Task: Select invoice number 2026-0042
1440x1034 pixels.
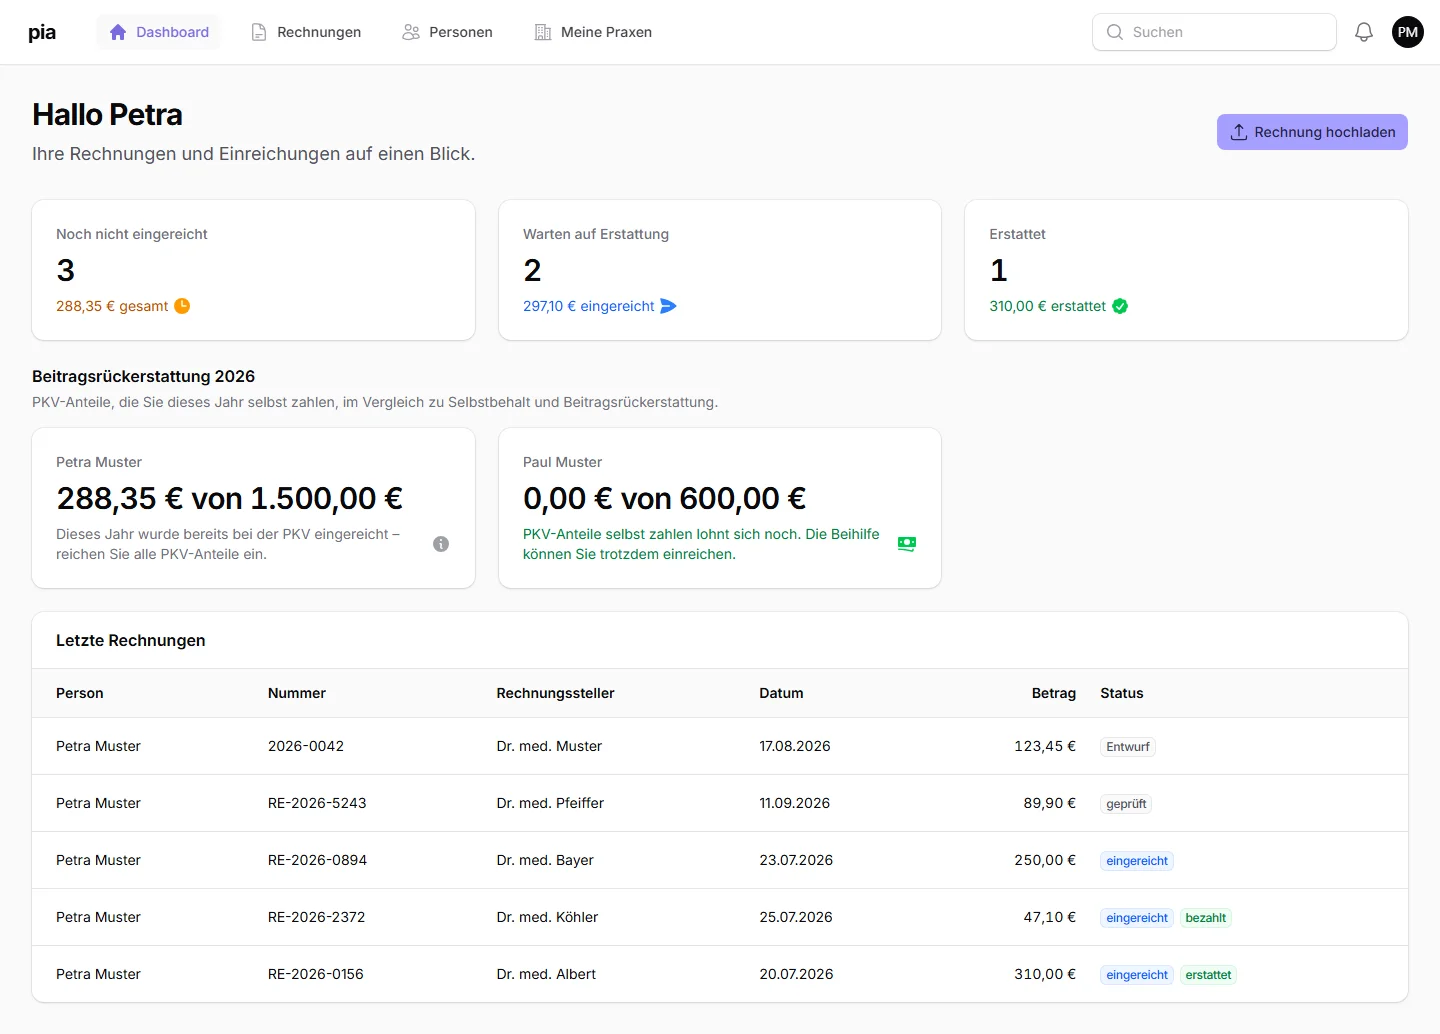Action: [306, 746]
